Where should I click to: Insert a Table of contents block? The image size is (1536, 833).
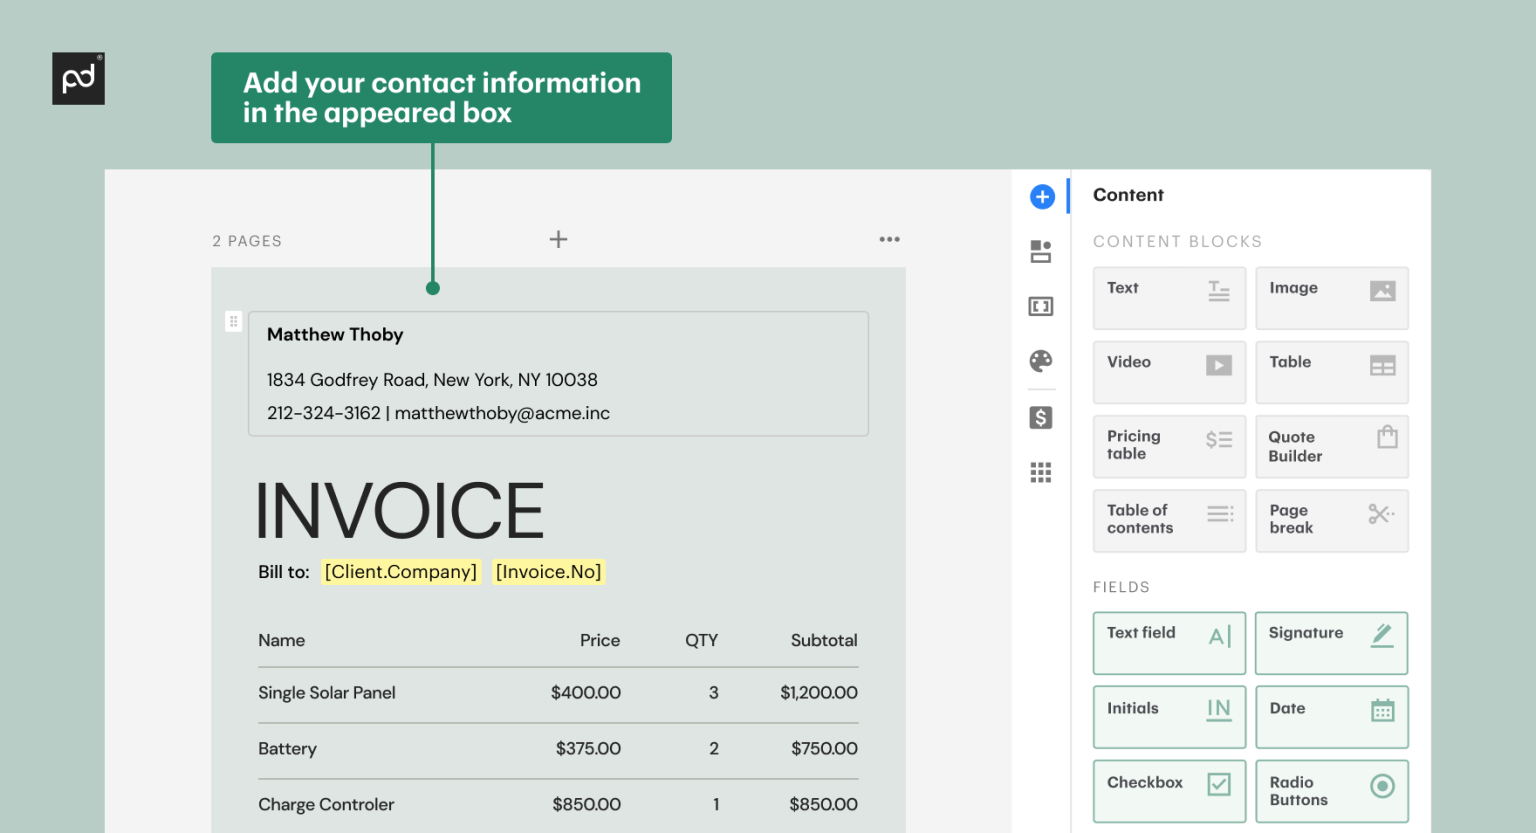click(x=1168, y=520)
